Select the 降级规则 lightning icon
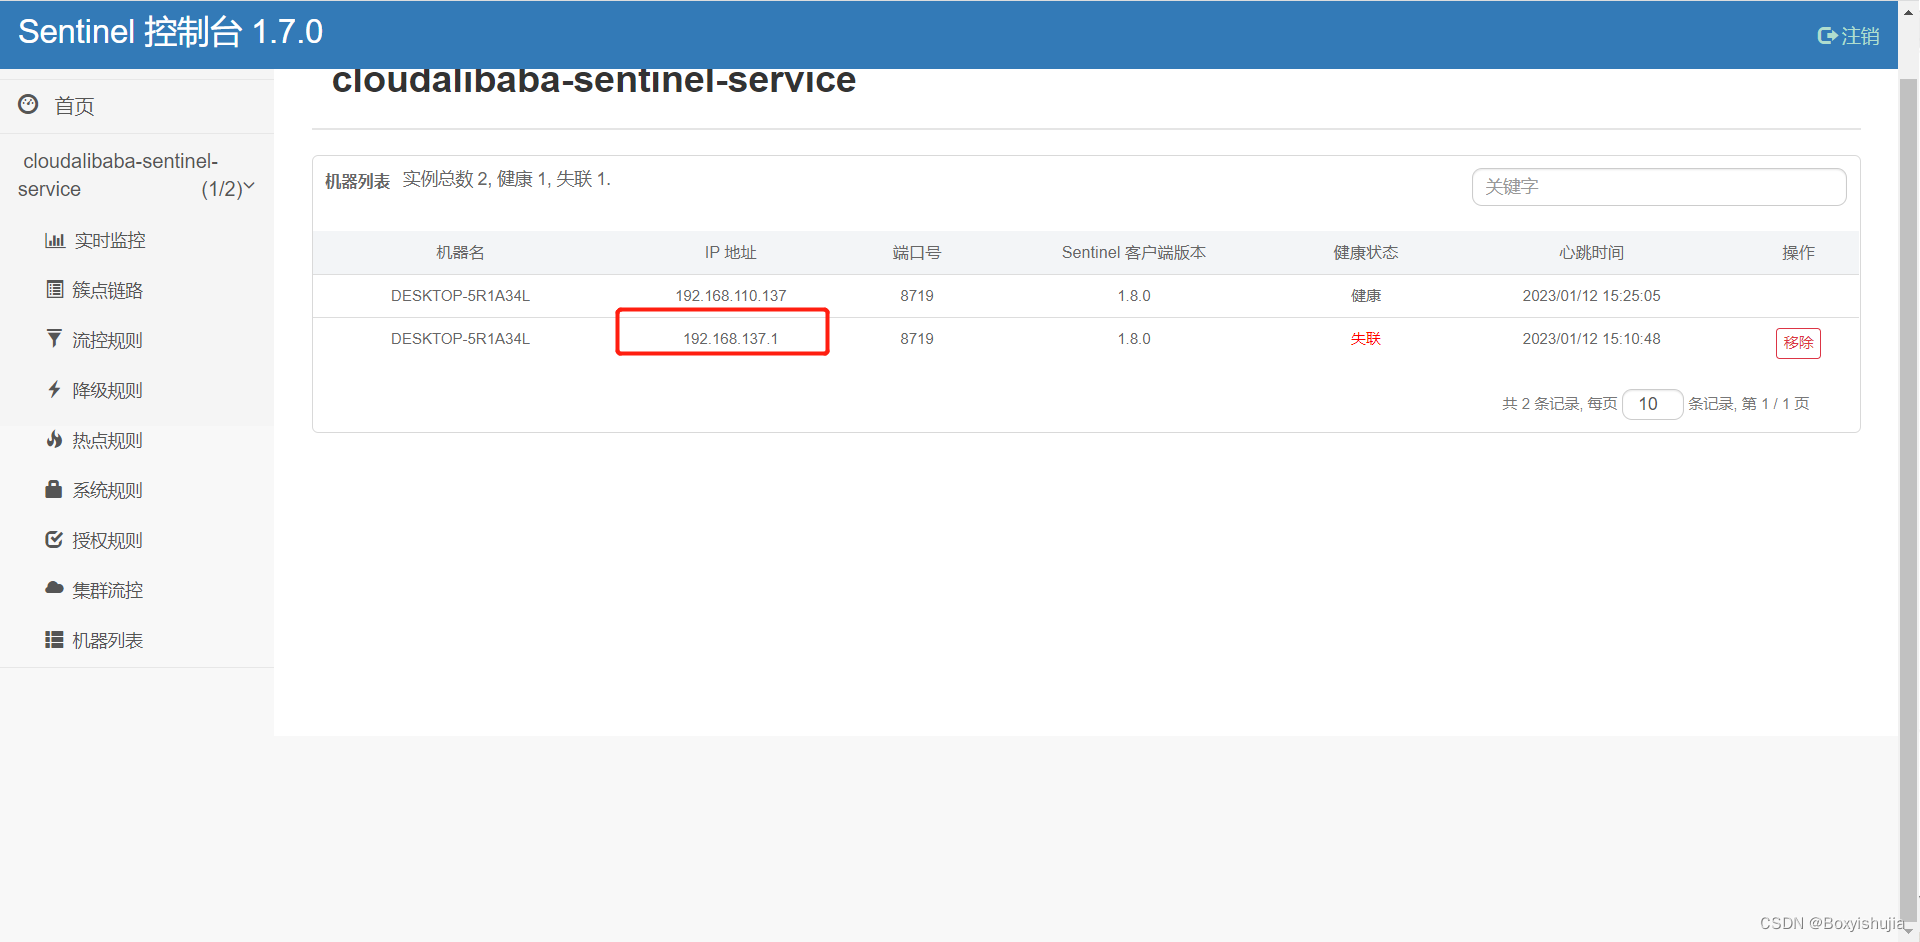The height and width of the screenshot is (942, 1920). [56, 389]
